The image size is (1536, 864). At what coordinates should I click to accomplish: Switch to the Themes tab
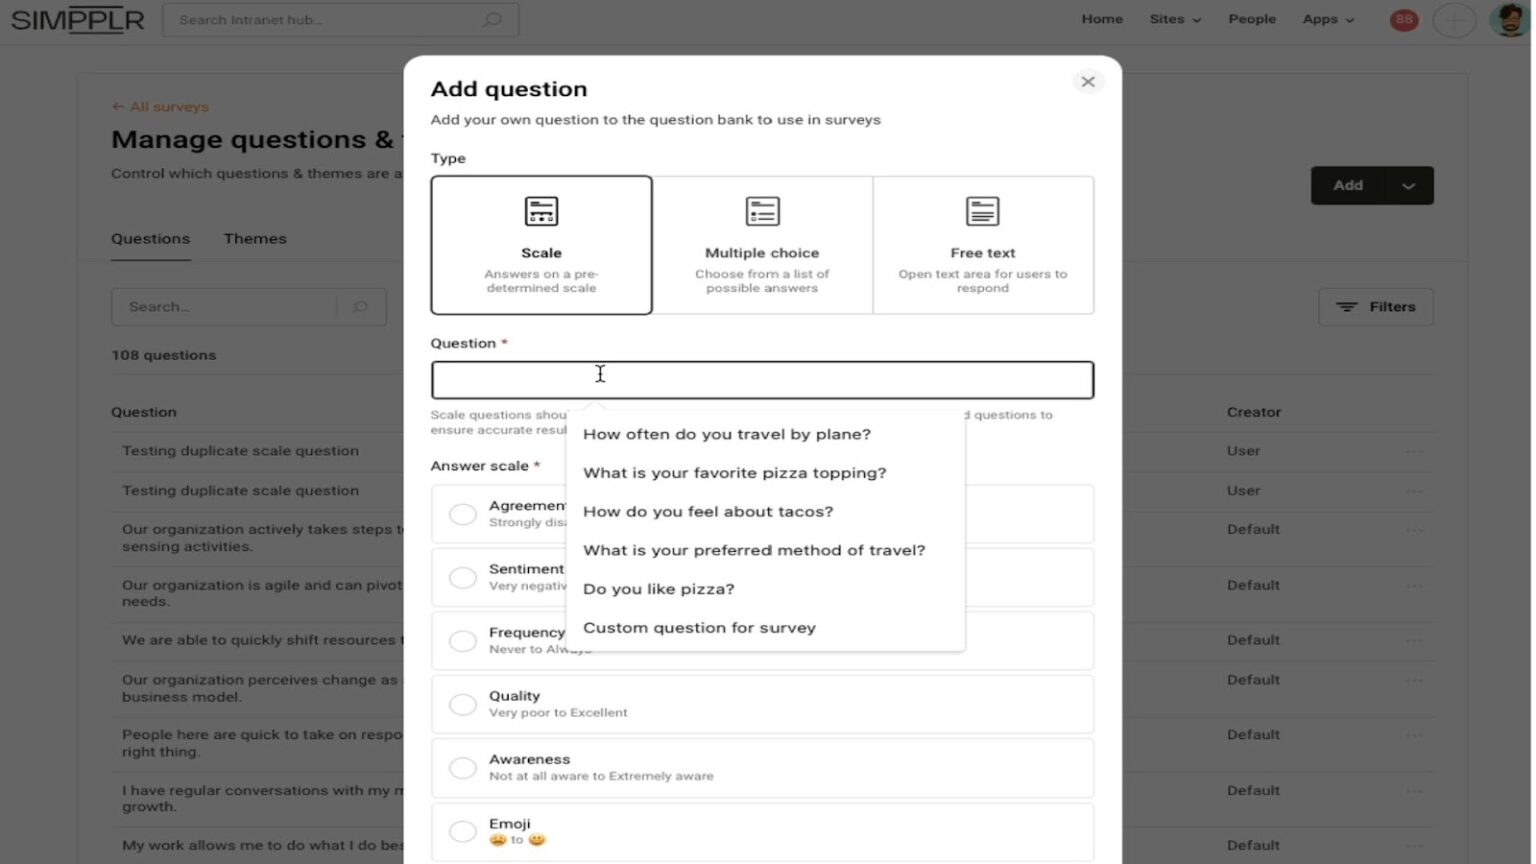coord(255,238)
